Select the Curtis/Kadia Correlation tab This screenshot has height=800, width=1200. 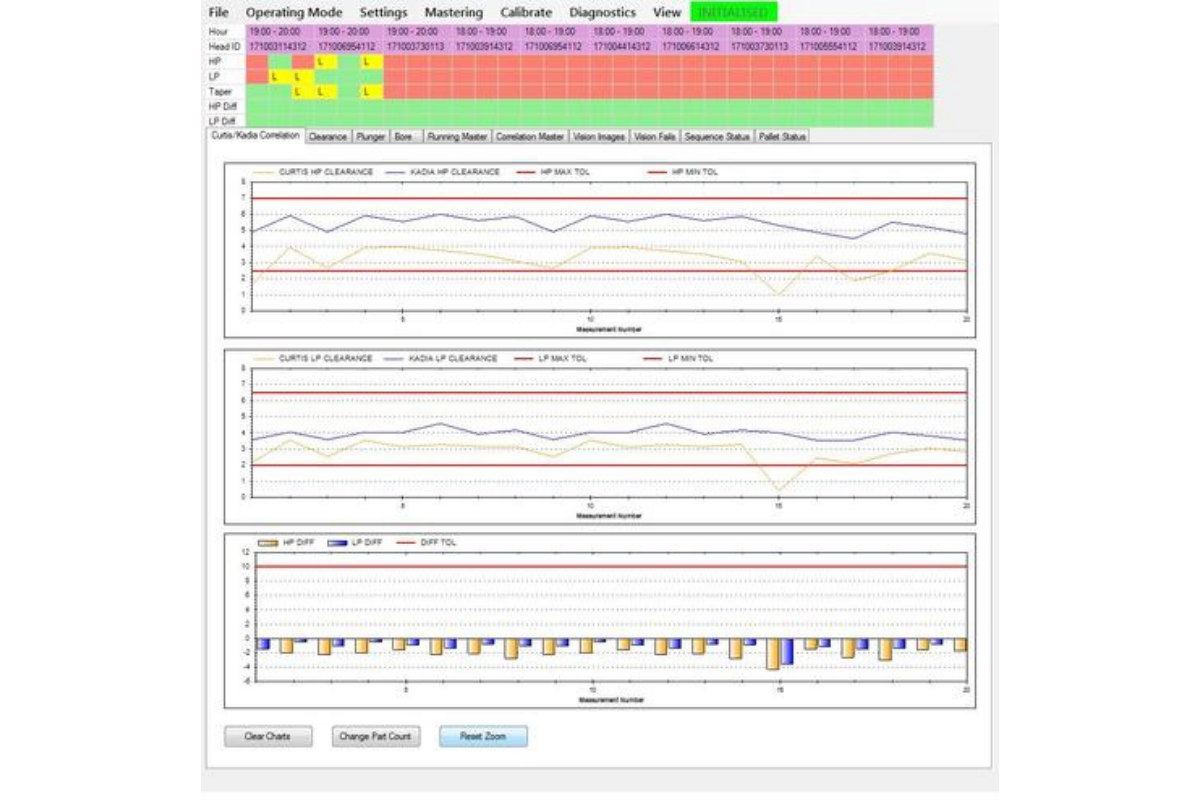(256, 135)
